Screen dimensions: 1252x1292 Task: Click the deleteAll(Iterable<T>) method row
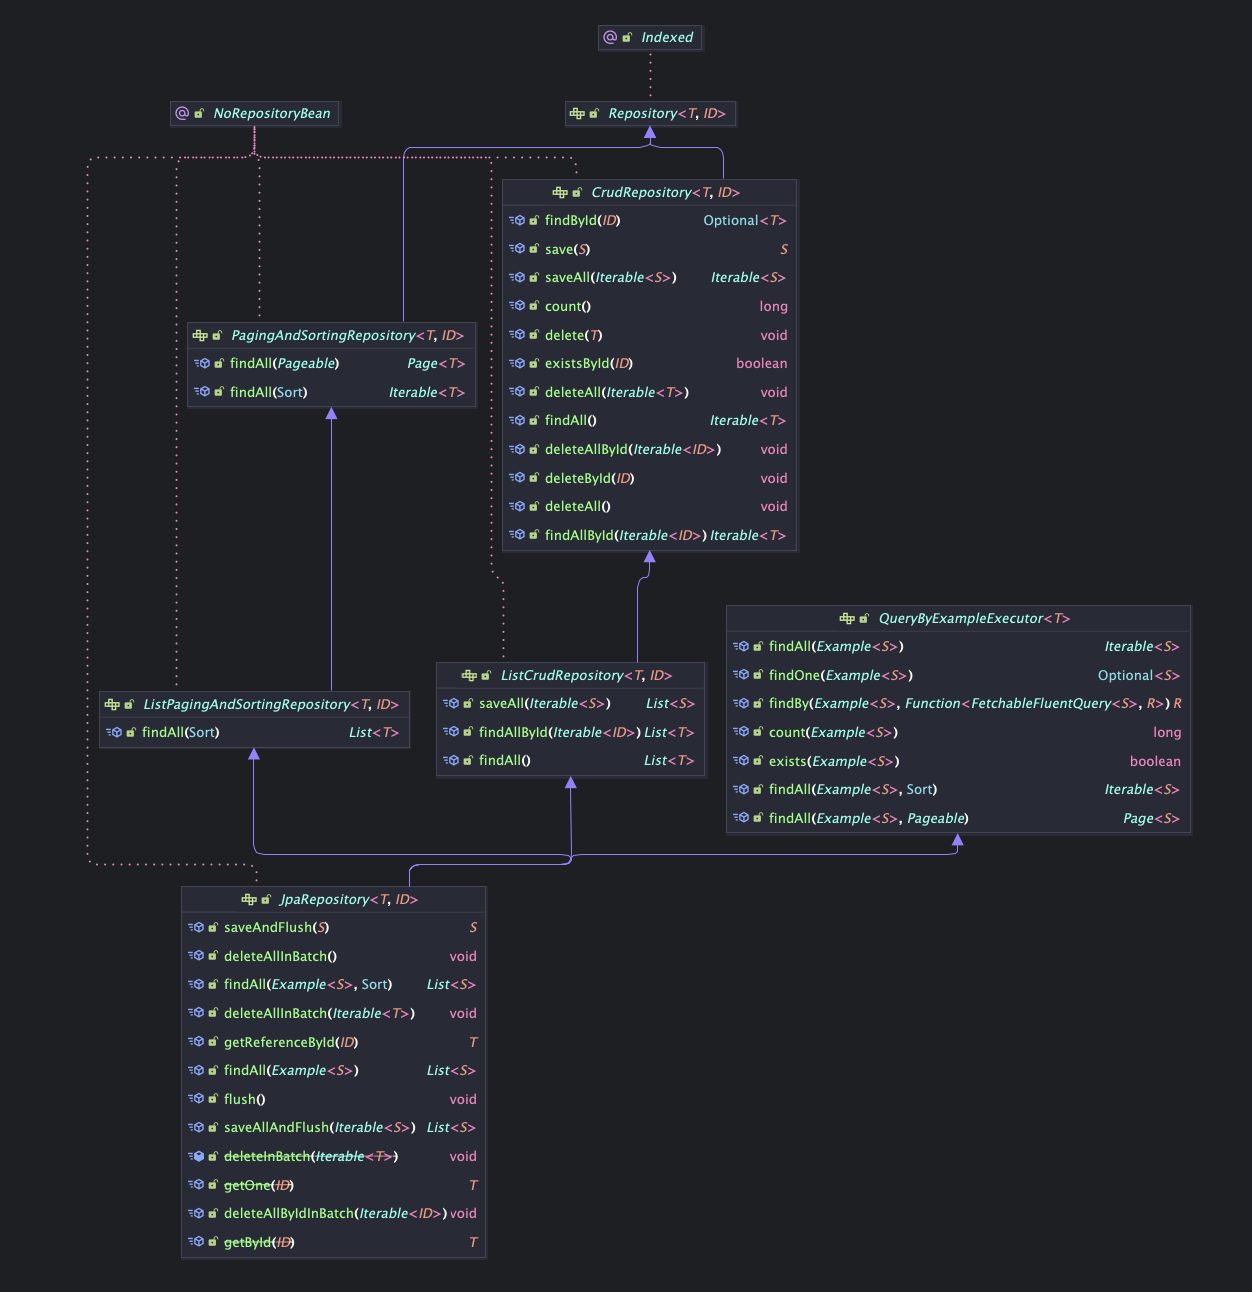click(x=650, y=392)
